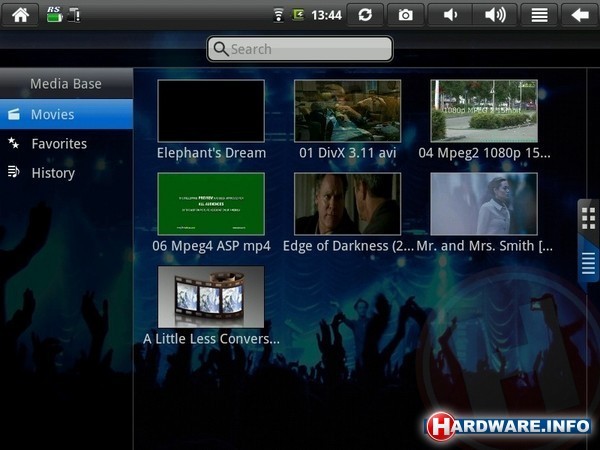Open Elephant's Dream thumbnail
The height and width of the screenshot is (450, 600).
[211, 111]
